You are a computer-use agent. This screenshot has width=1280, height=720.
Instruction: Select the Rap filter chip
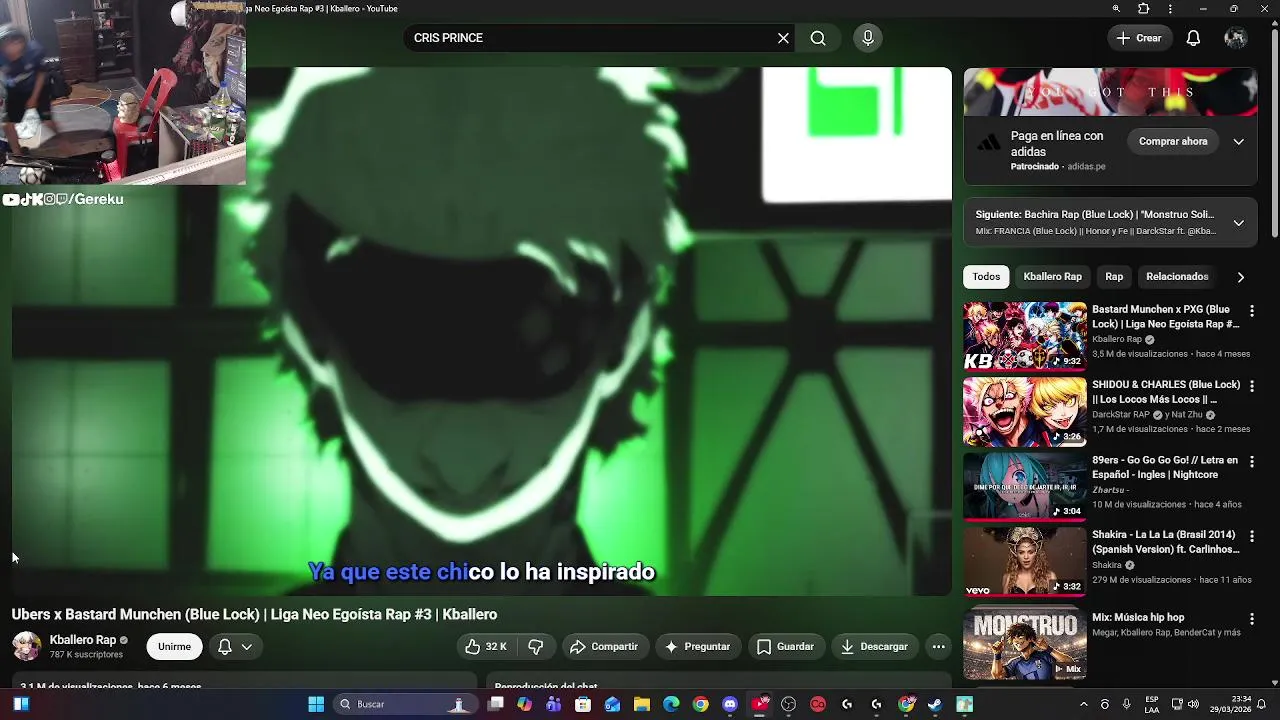[1114, 277]
